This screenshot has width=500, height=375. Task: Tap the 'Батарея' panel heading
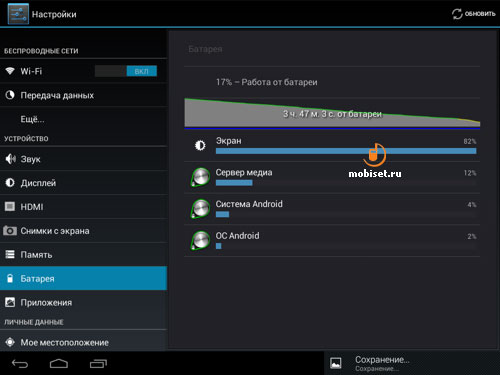pyautogui.click(x=205, y=49)
